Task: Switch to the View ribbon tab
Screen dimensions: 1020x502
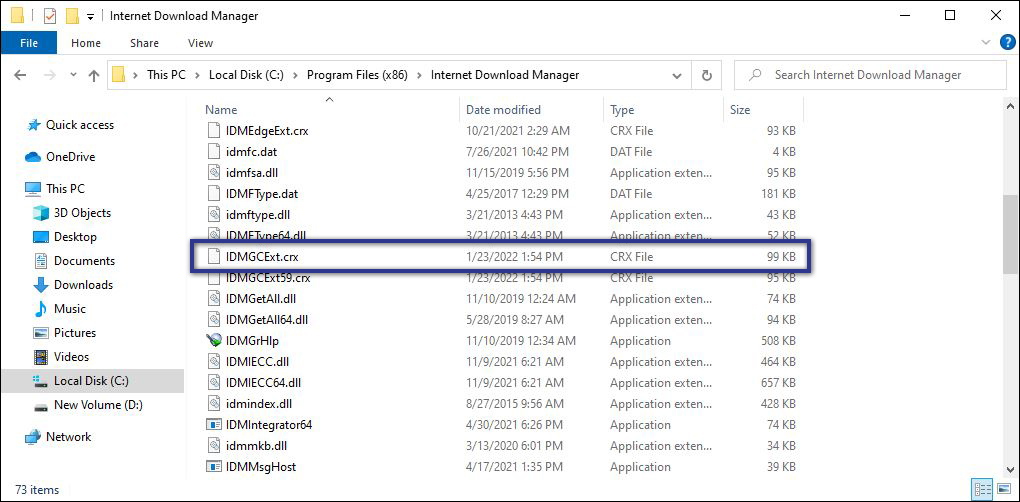Action: [x=200, y=43]
